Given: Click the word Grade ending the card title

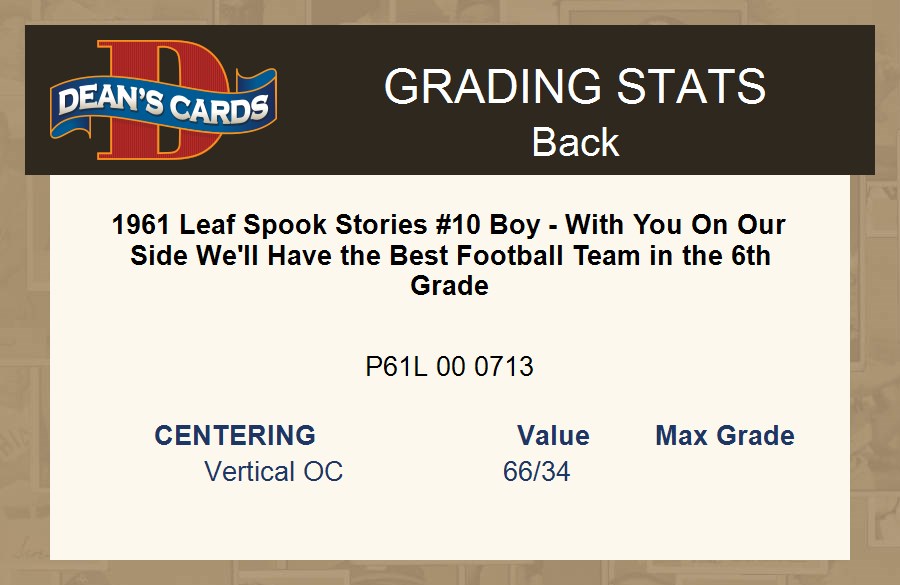Looking at the screenshot, I should point(449,286).
